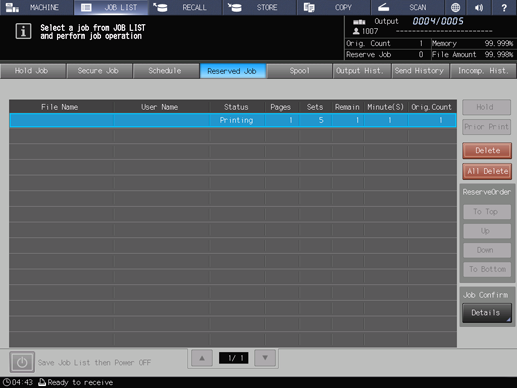The image size is (517, 388).
Task: Switch to the COPY screen
Action: [334, 7]
